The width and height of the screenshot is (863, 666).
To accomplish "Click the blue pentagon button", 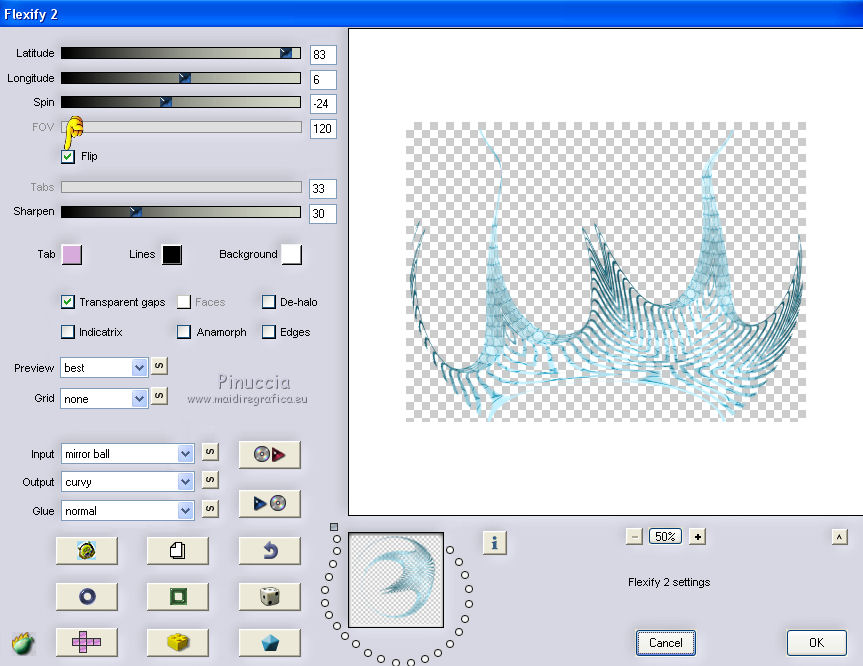I will tap(269, 642).
